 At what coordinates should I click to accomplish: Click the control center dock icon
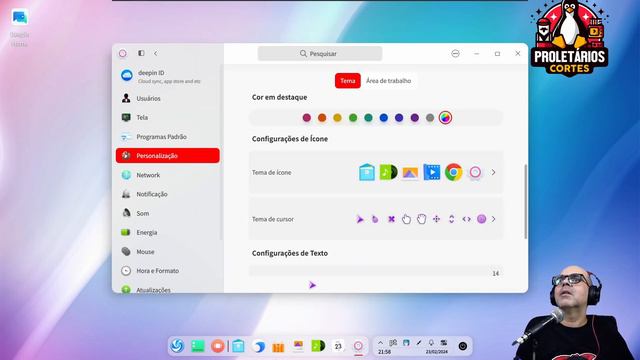358,346
